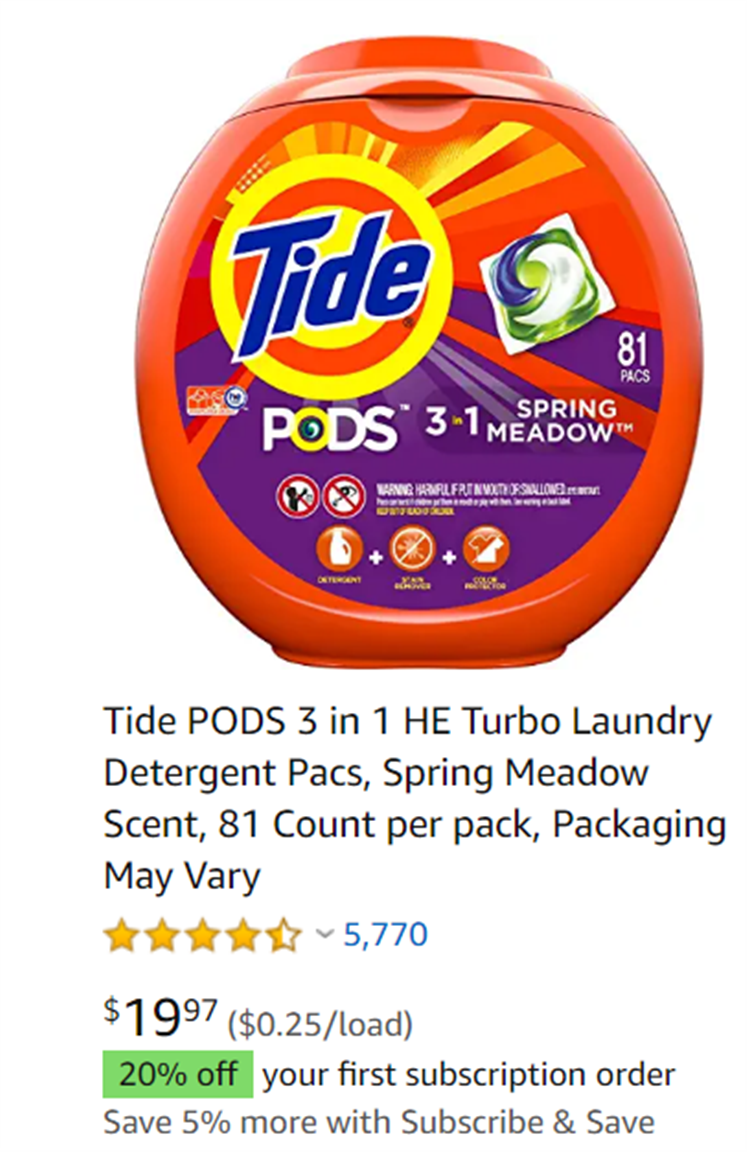Click the white PODS wordmark on the label
The image size is (747, 1152).
330,431
